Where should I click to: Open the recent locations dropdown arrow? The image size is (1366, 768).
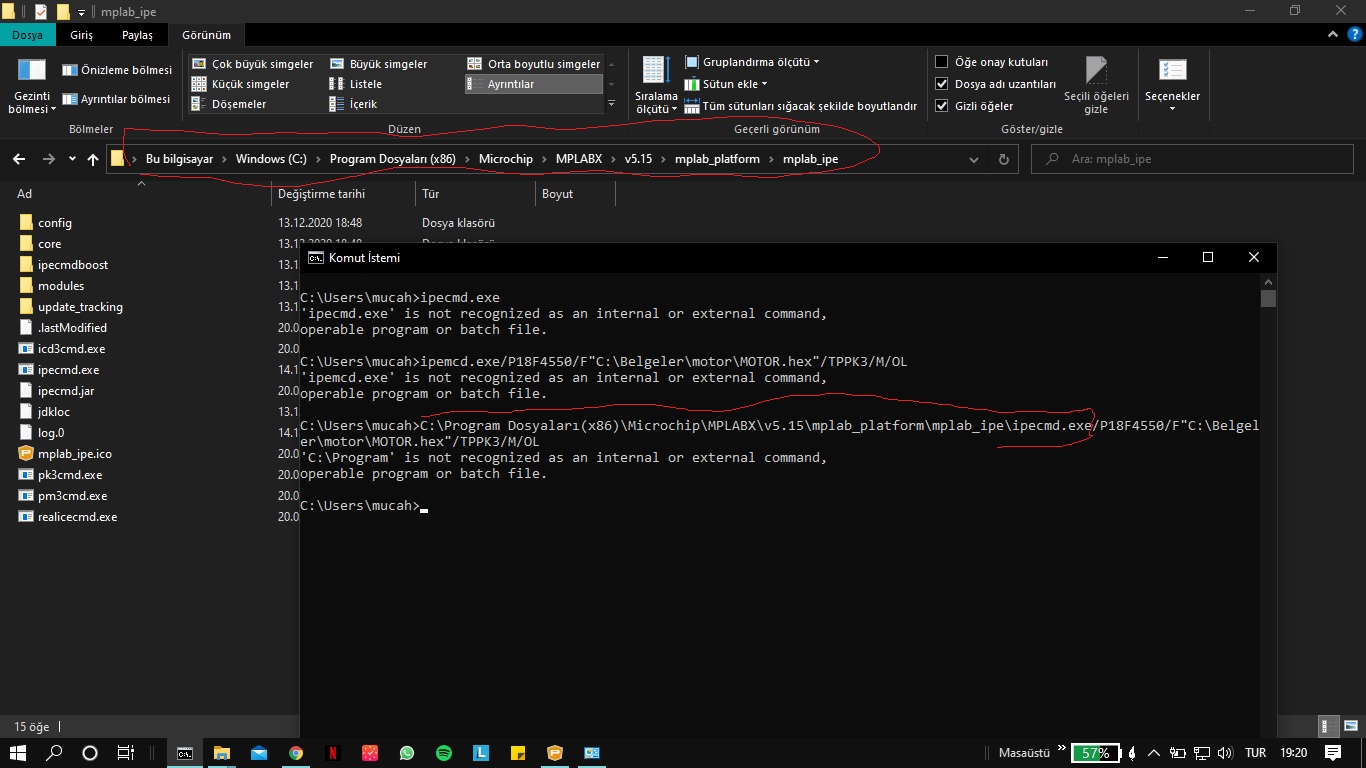tap(72, 159)
